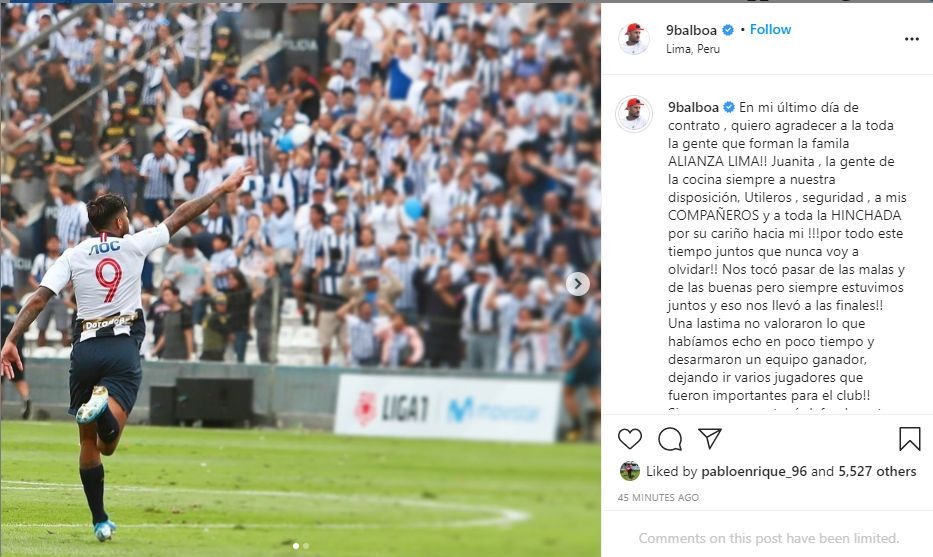933x557 pixels.
Task: Follow the 9balboa account
Action: [770, 29]
